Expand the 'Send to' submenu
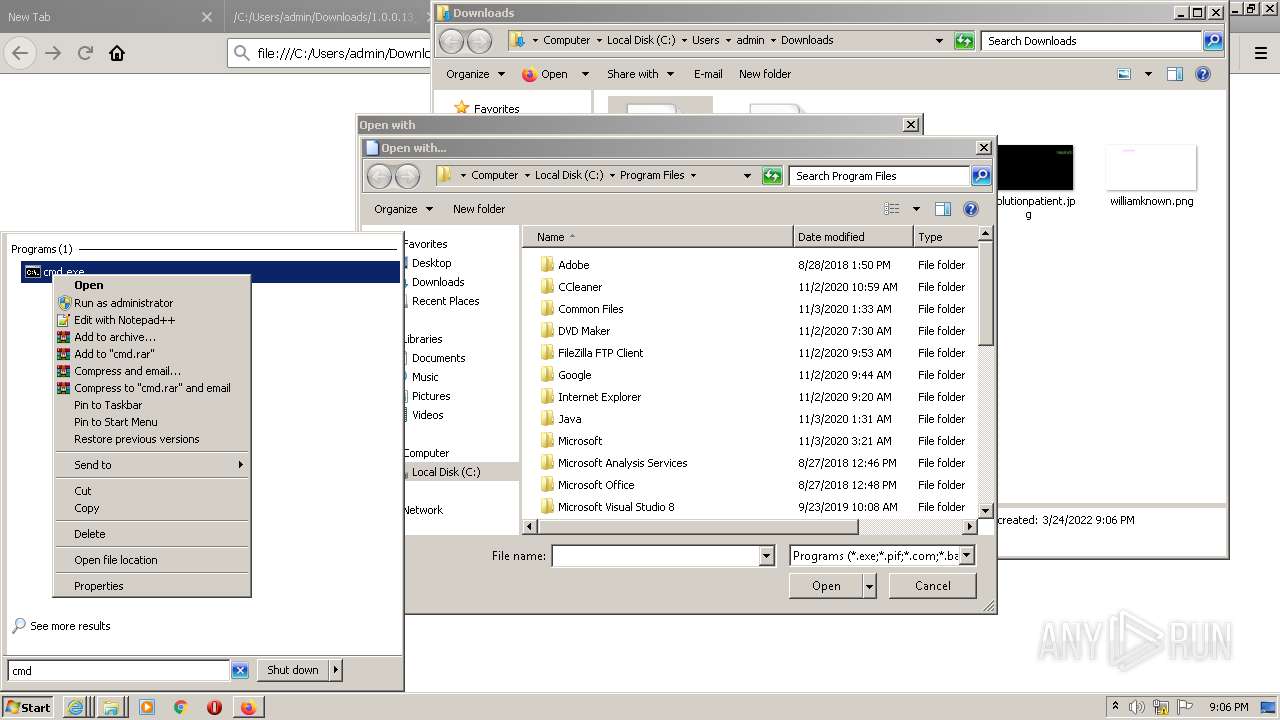1280x720 pixels. point(151,465)
